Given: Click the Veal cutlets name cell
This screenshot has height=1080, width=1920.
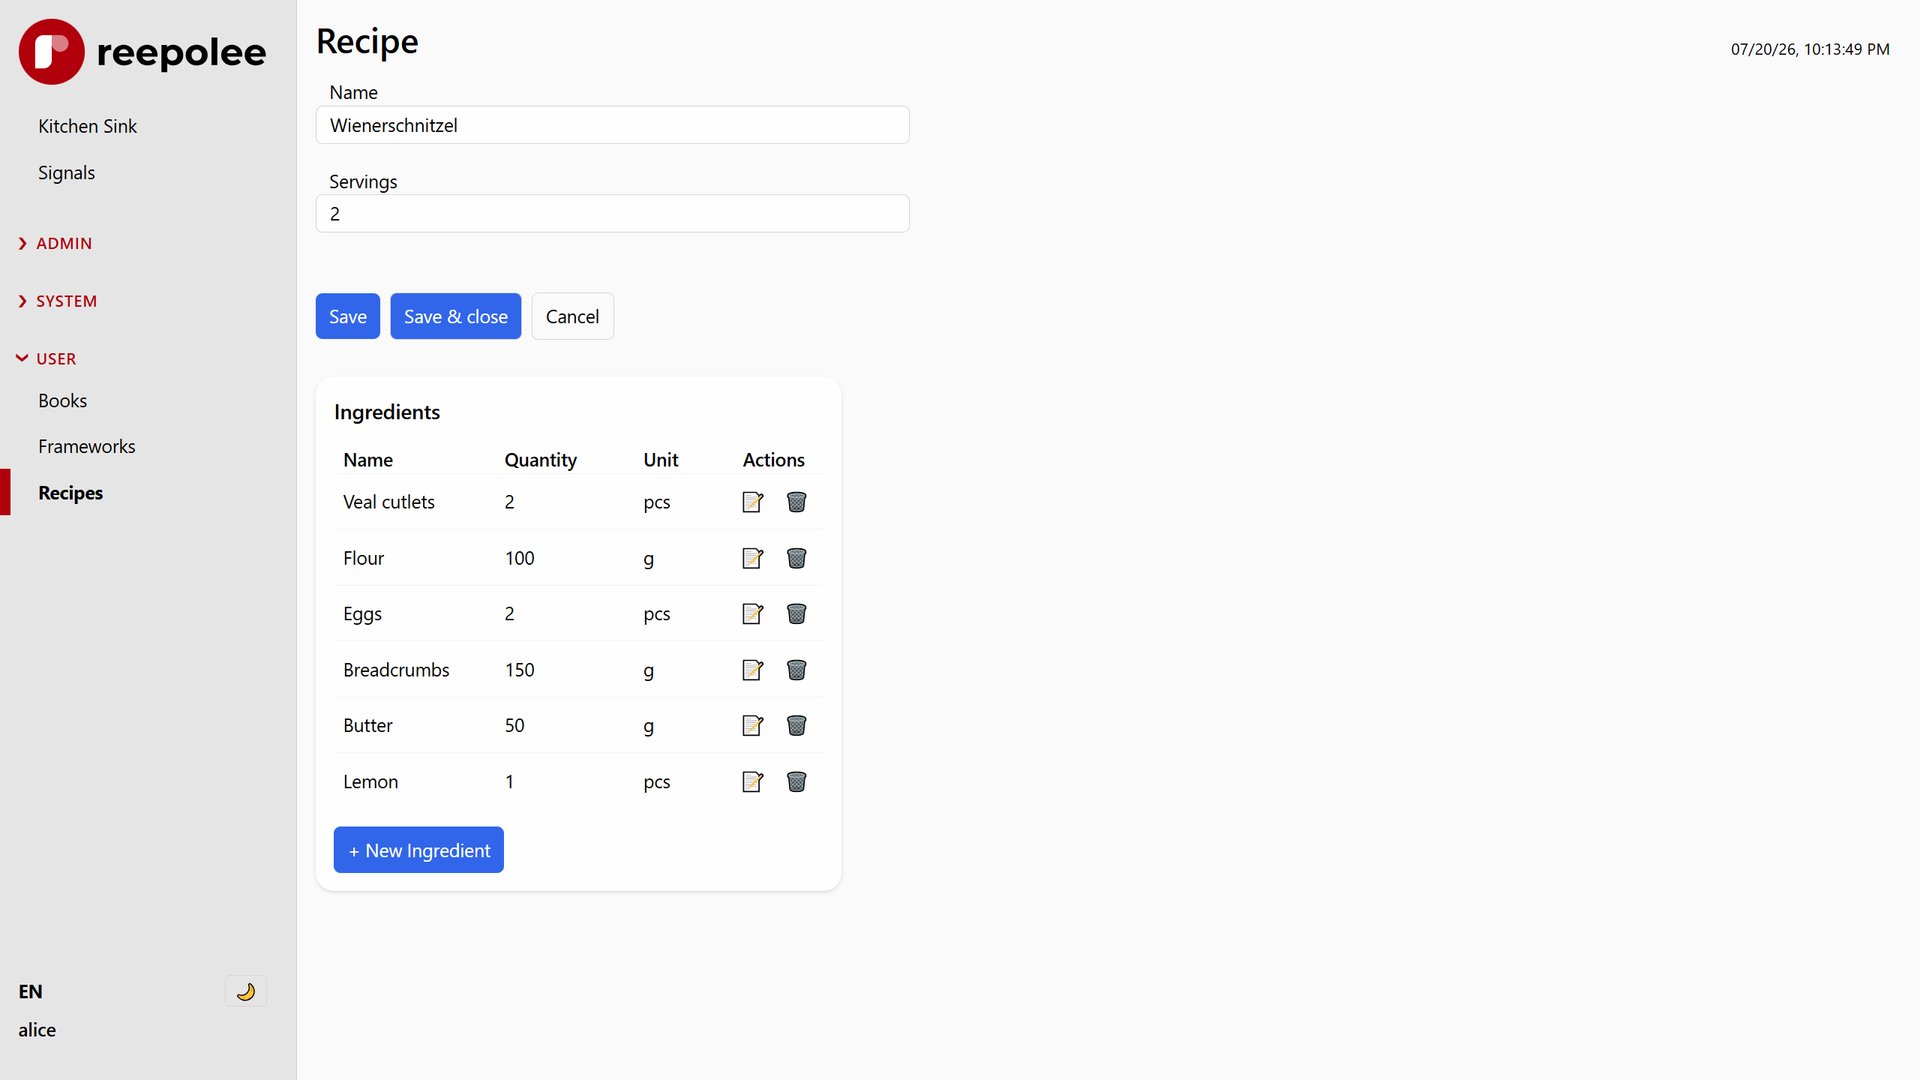Looking at the screenshot, I should tap(389, 502).
